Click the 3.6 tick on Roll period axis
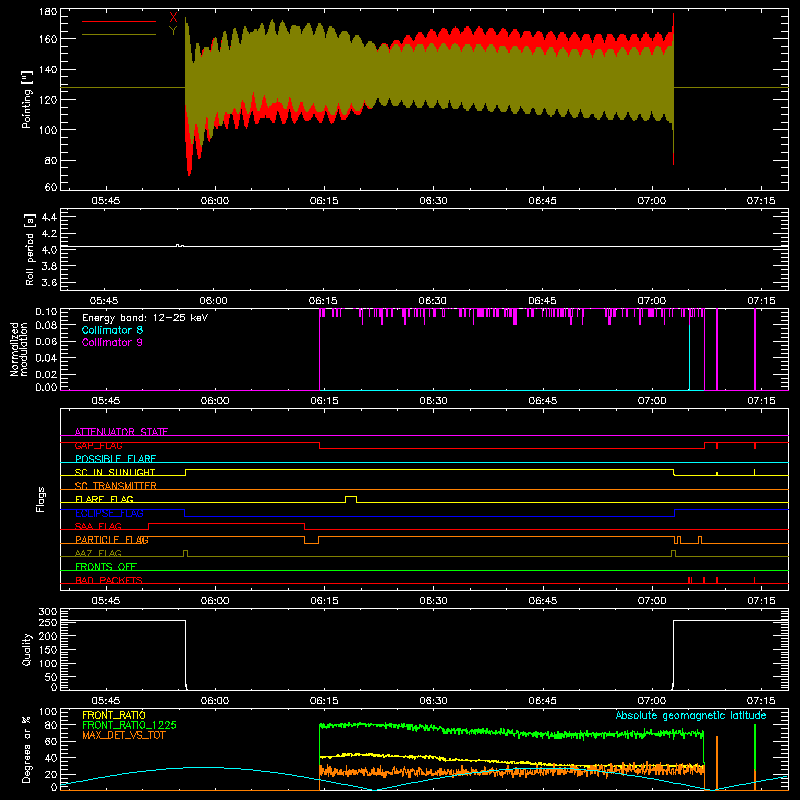Viewport: 800px width, 800px height. tap(49, 283)
